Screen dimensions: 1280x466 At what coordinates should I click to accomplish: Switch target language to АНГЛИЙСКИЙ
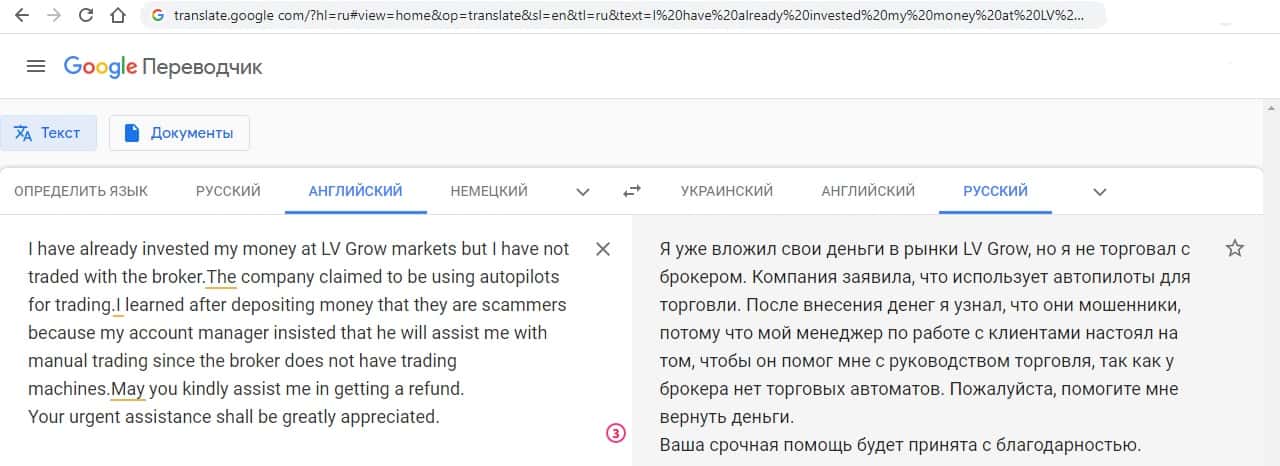tap(868, 191)
